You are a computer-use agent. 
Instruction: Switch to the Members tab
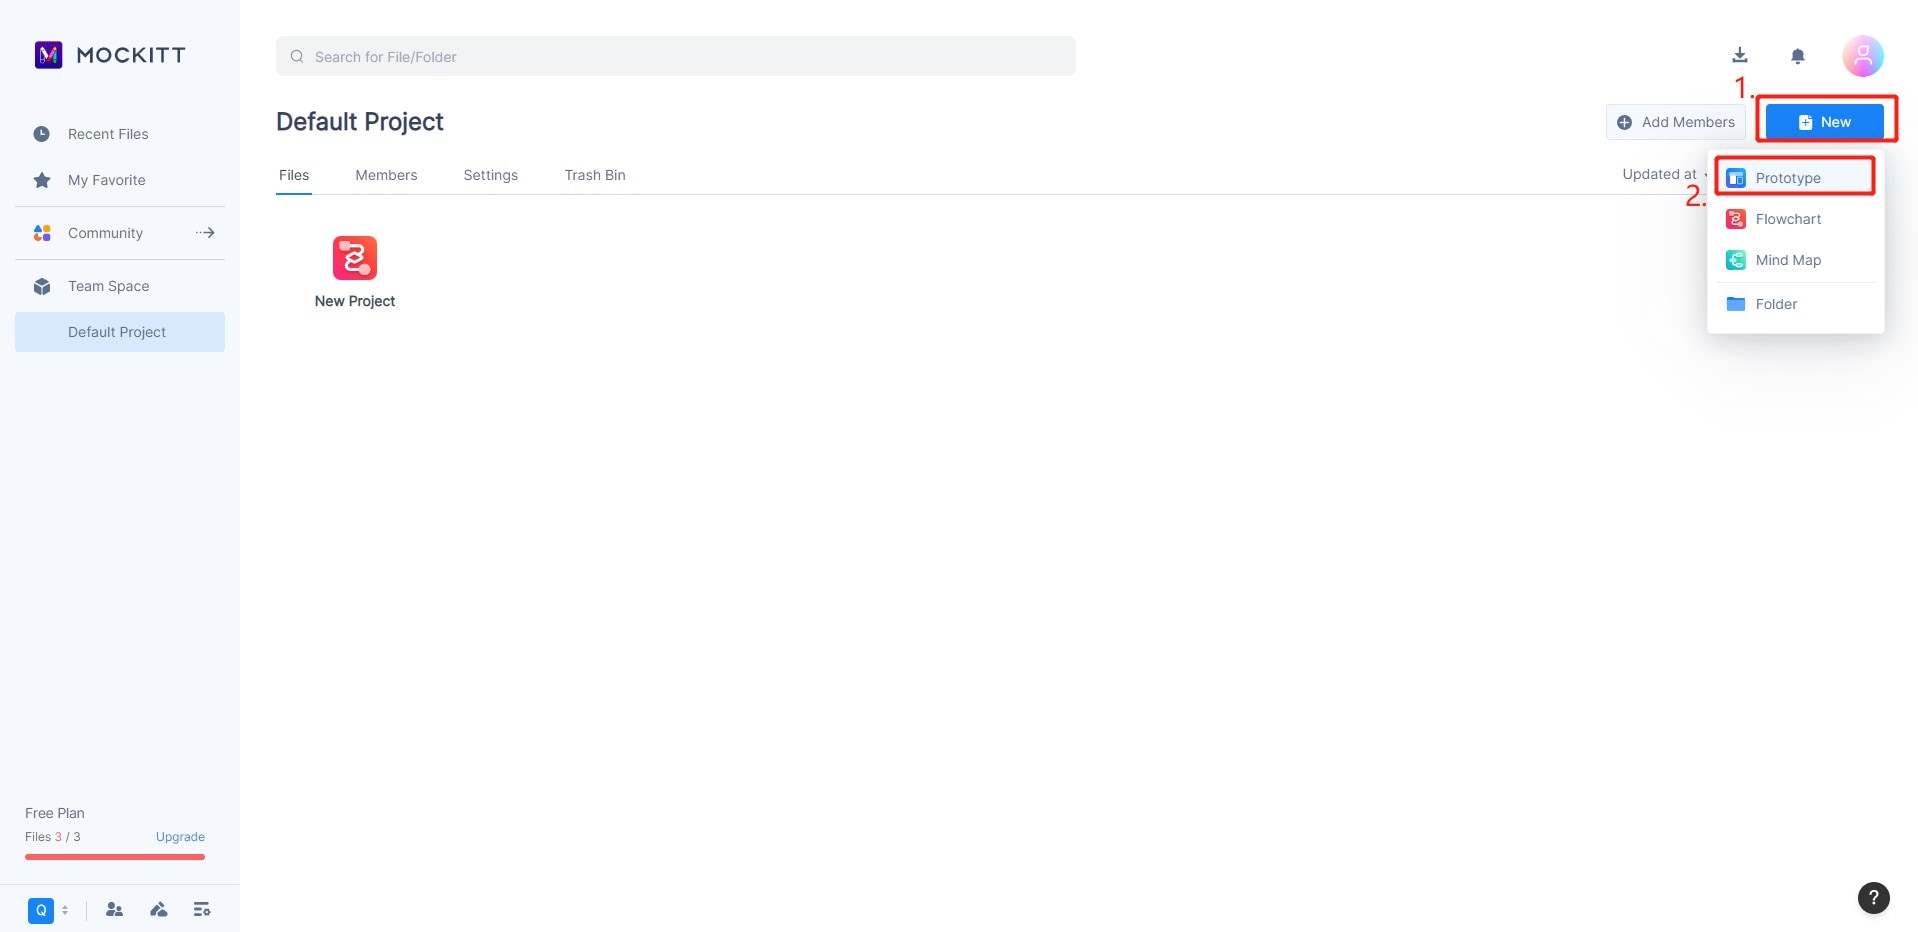pos(386,175)
